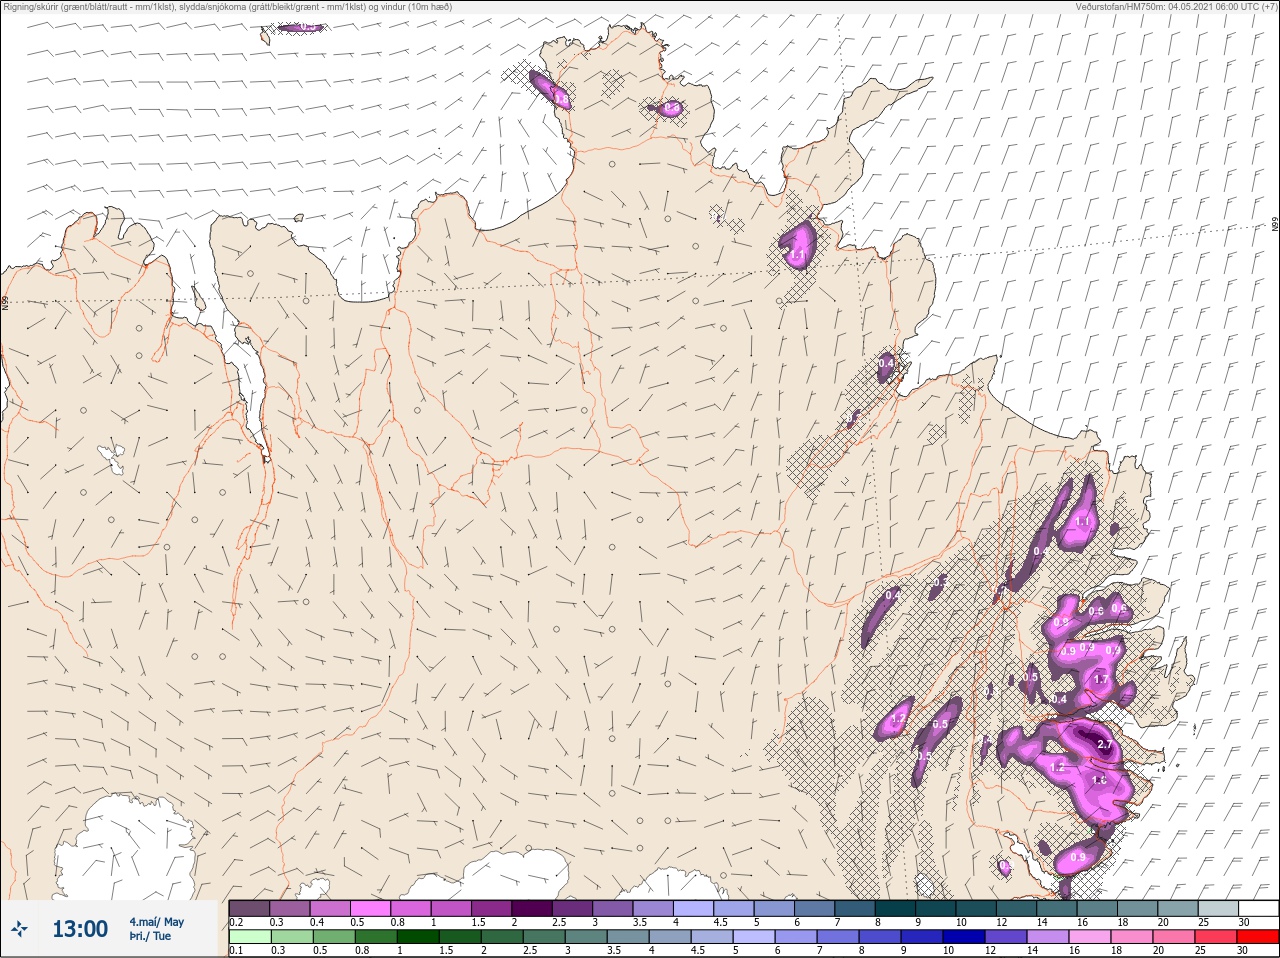Click the 13:00 forecast time label
The height and width of the screenshot is (958, 1280).
(x=80, y=929)
